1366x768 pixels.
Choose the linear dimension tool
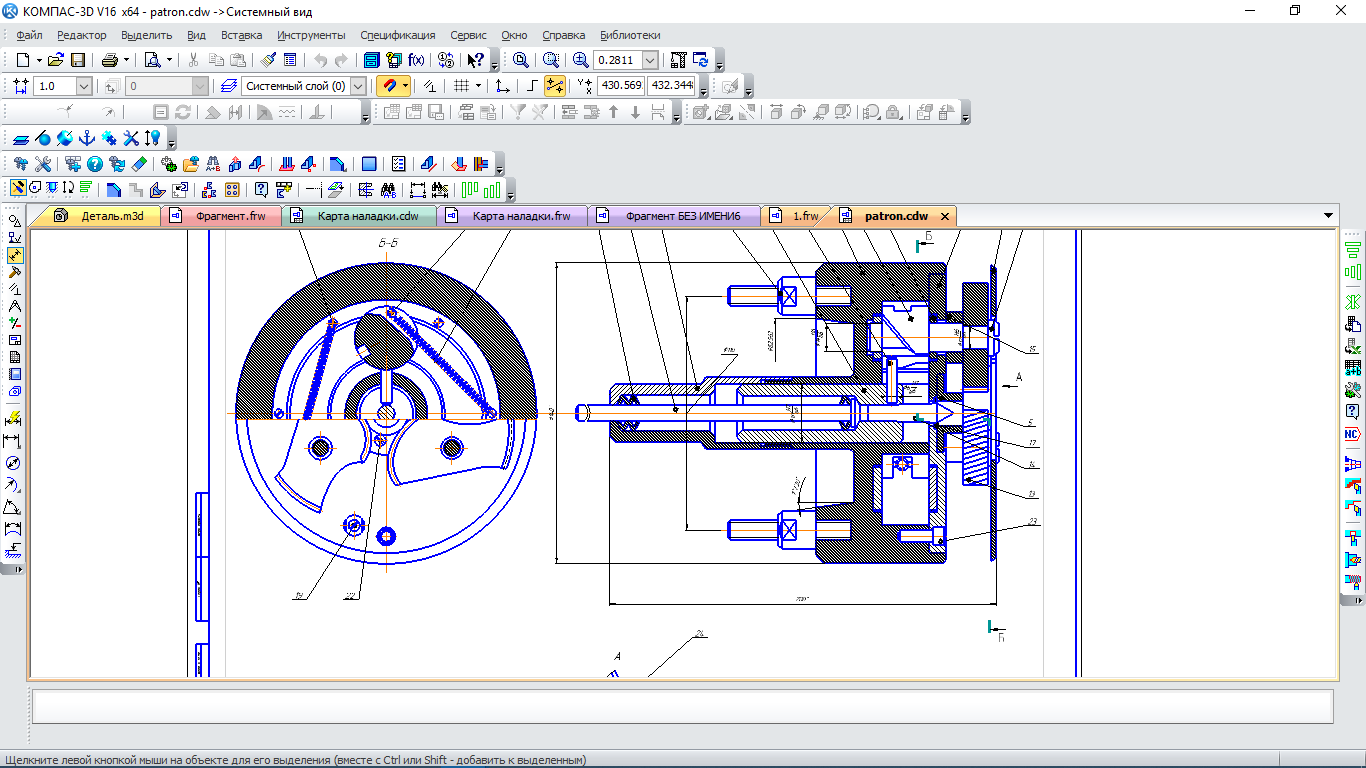(x=14, y=441)
